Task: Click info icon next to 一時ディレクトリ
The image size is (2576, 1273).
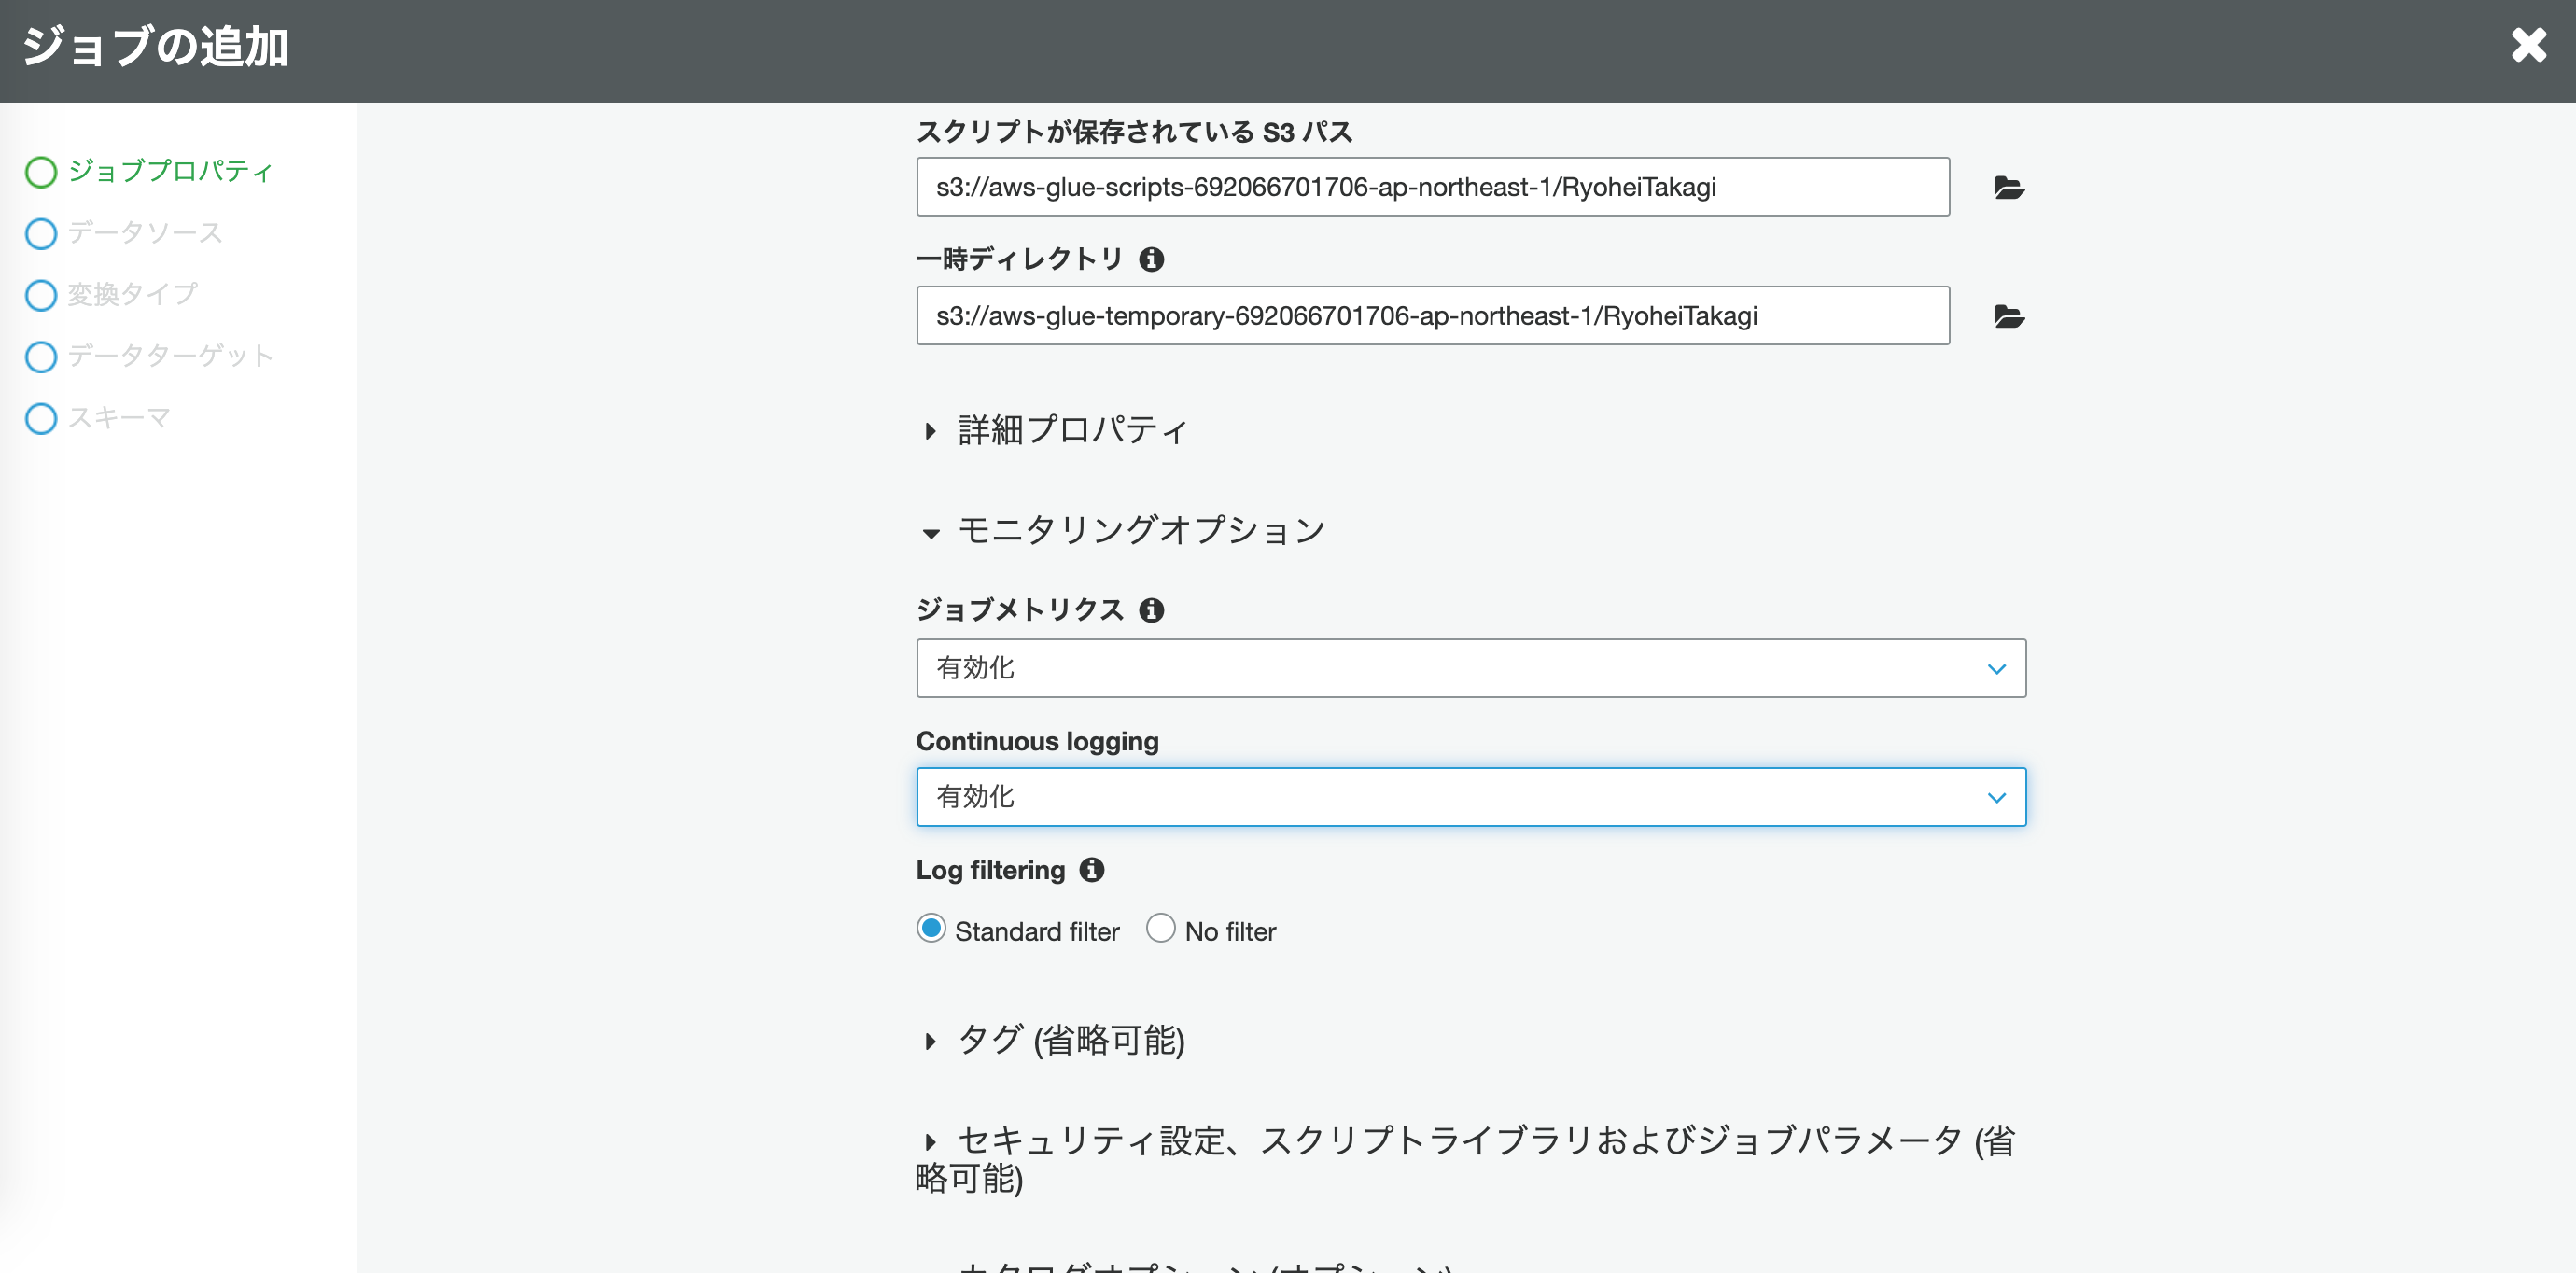Action: tap(1151, 260)
